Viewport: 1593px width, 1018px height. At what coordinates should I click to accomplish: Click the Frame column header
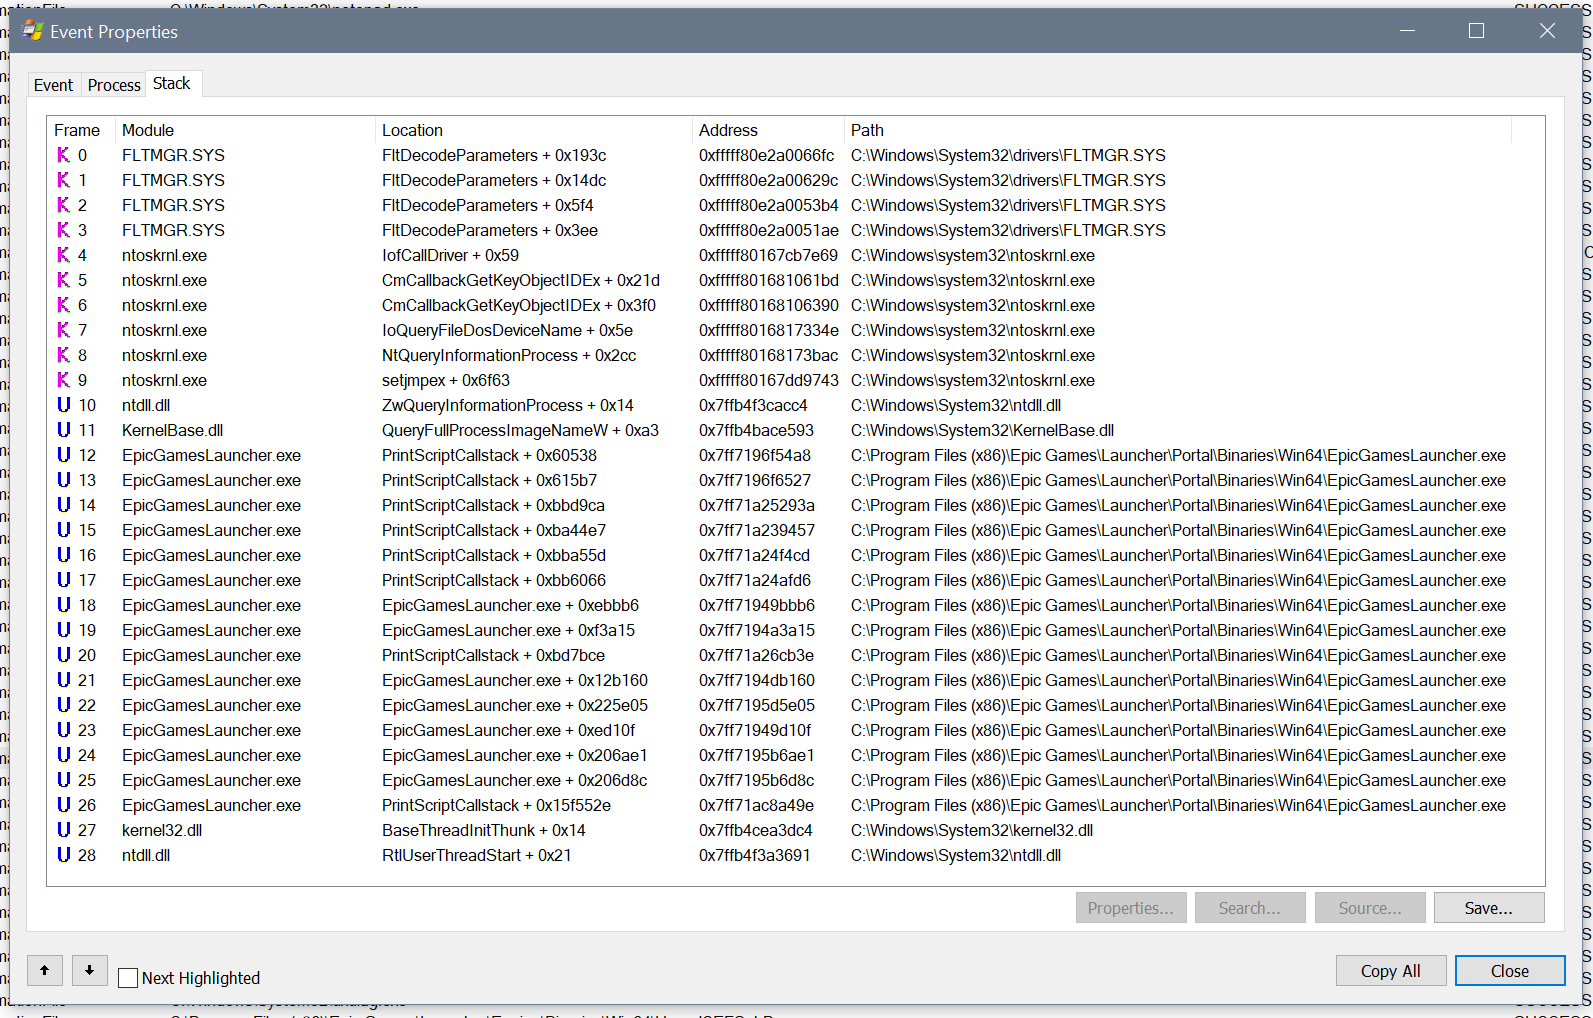(81, 130)
